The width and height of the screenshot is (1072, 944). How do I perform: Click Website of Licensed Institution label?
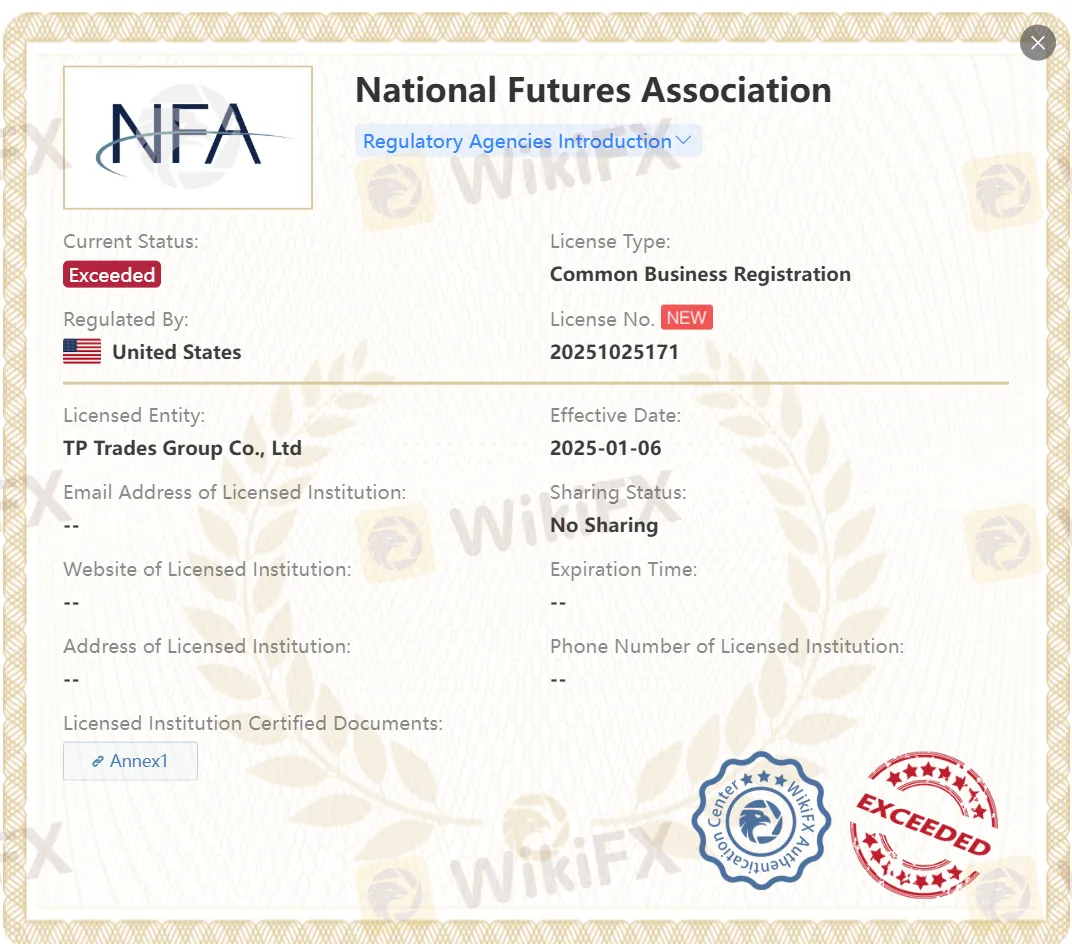[x=207, y=569]
